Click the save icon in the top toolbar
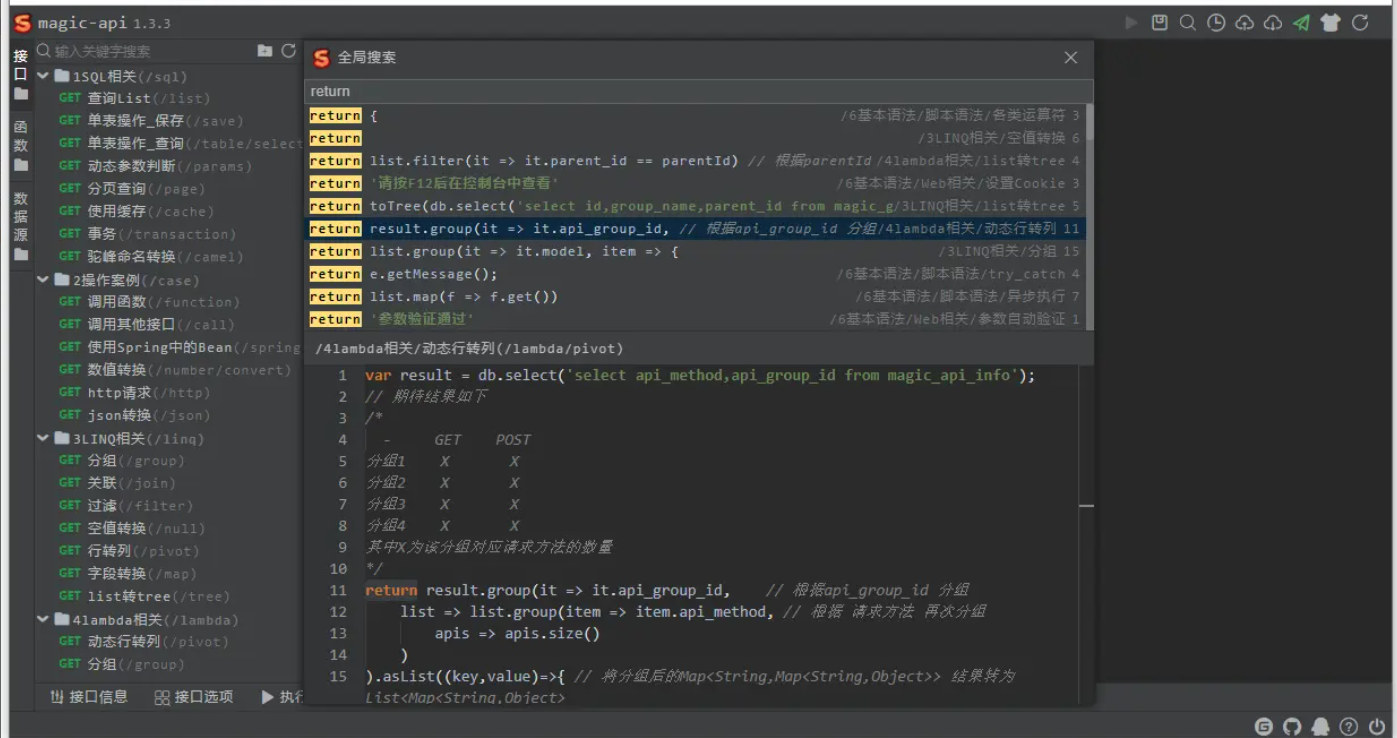The width and height of the screenshot is (1397, 738). tap(1160, 23)
